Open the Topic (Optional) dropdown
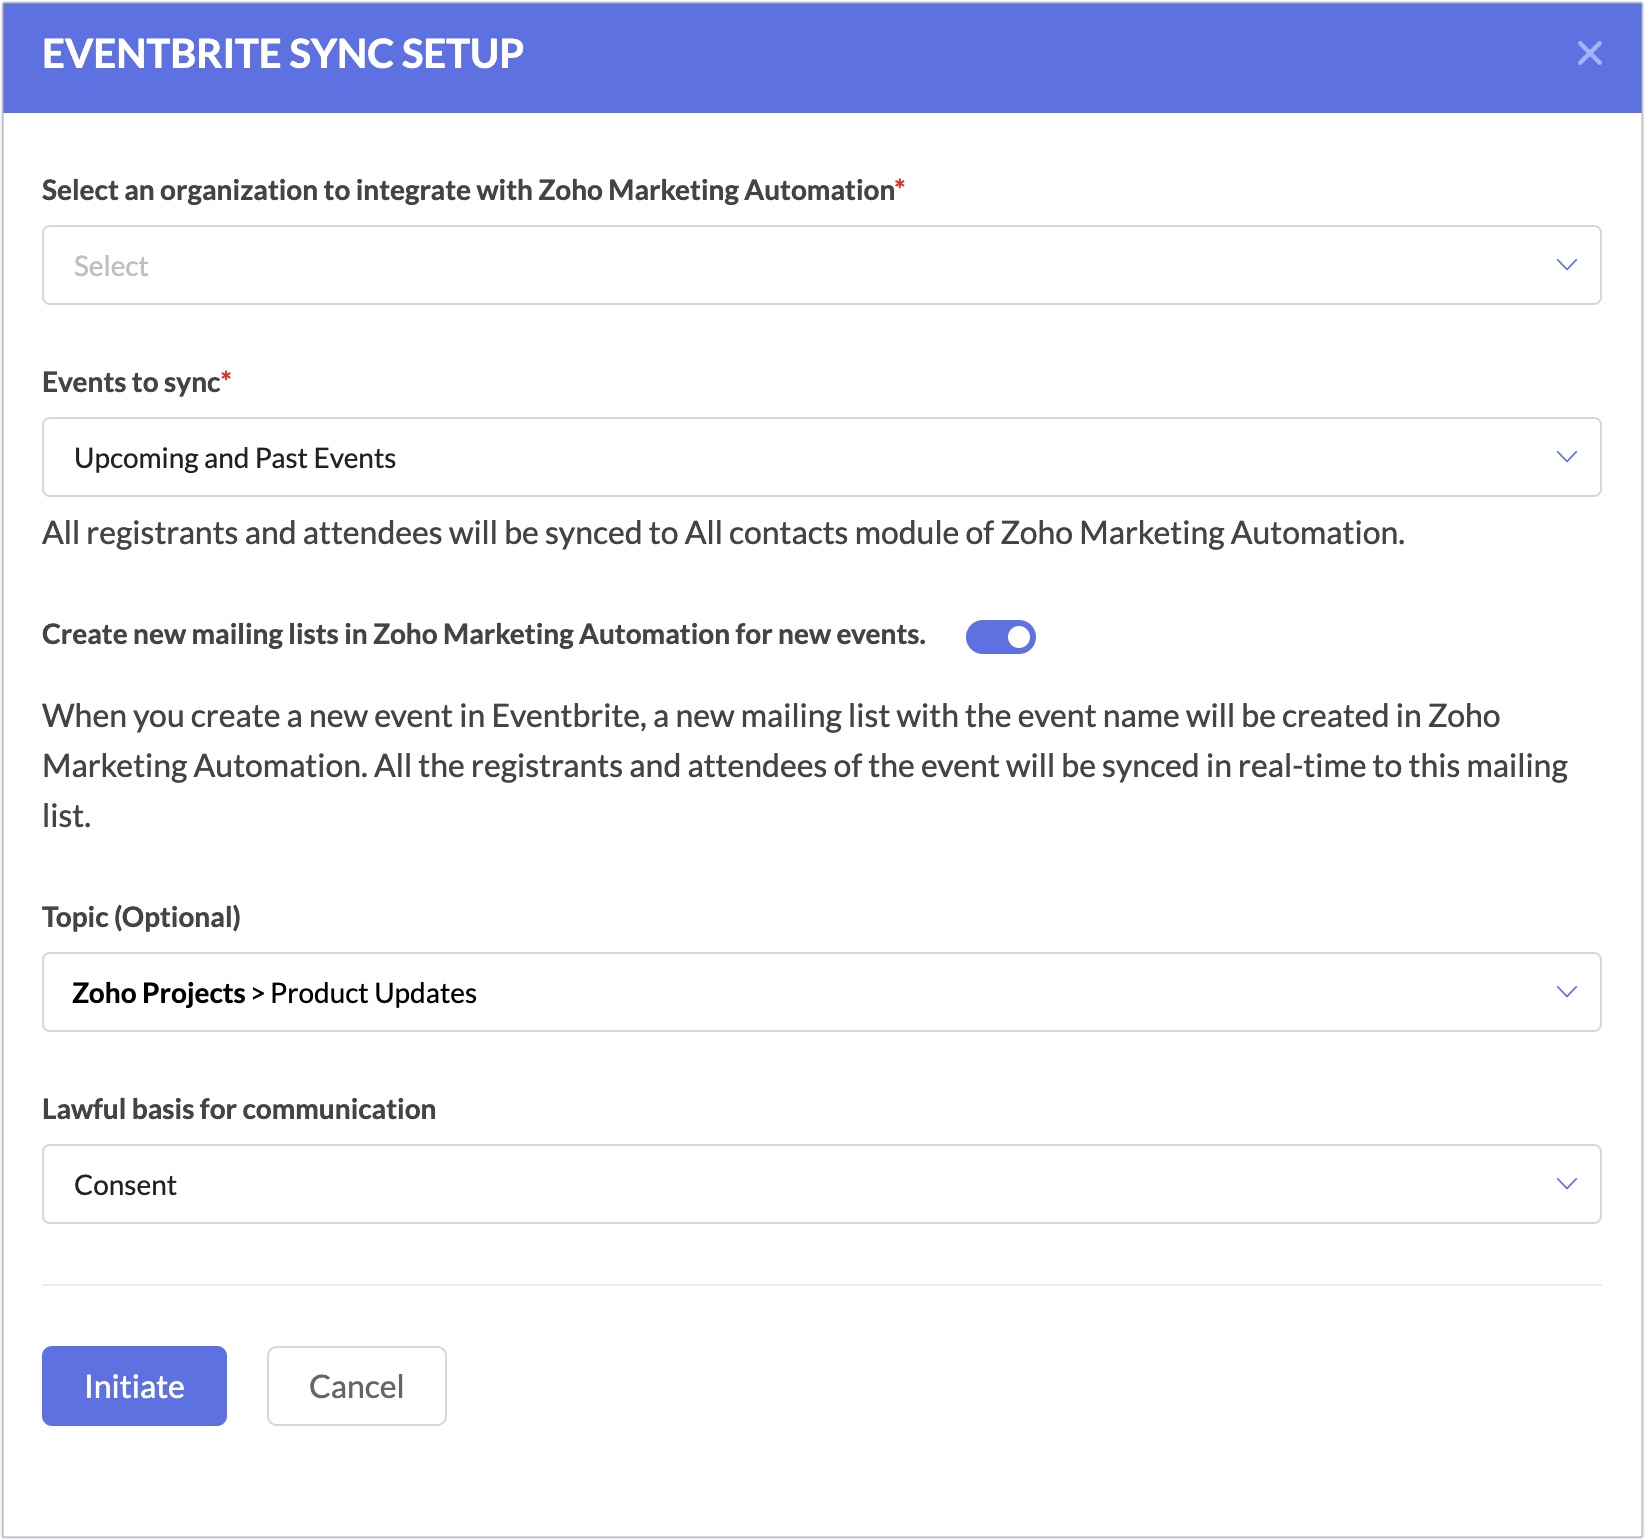The height and width of the screenshot is (1540, 1645). point(821,992)
